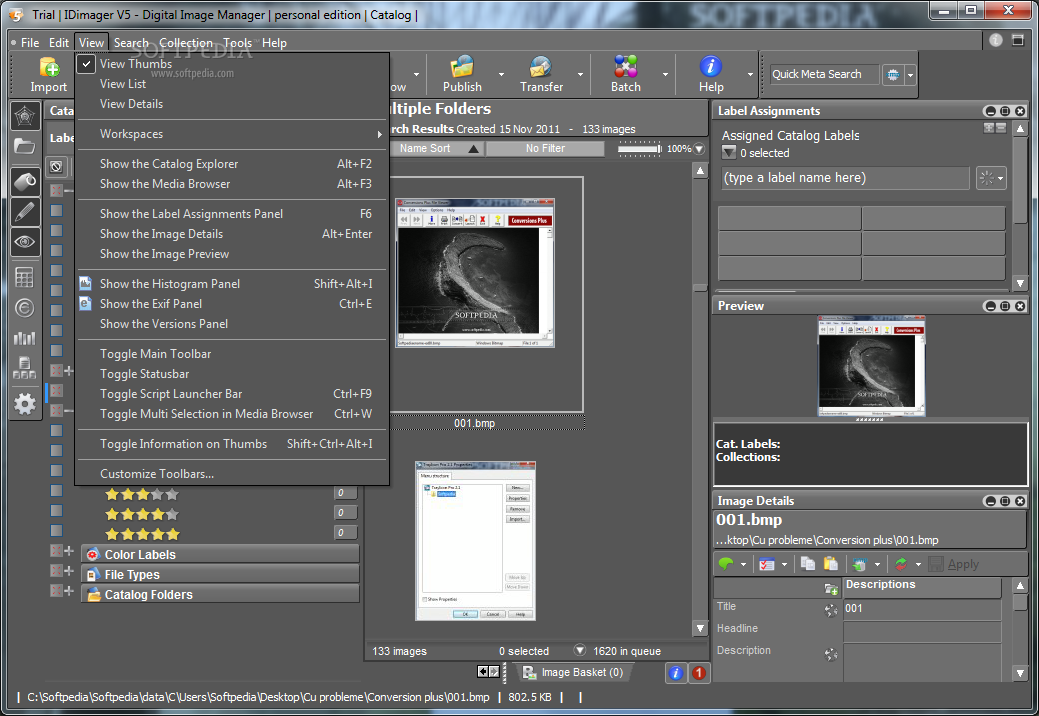
Task: Open the Publish dropdown arrow
Action: coord(502,74)
